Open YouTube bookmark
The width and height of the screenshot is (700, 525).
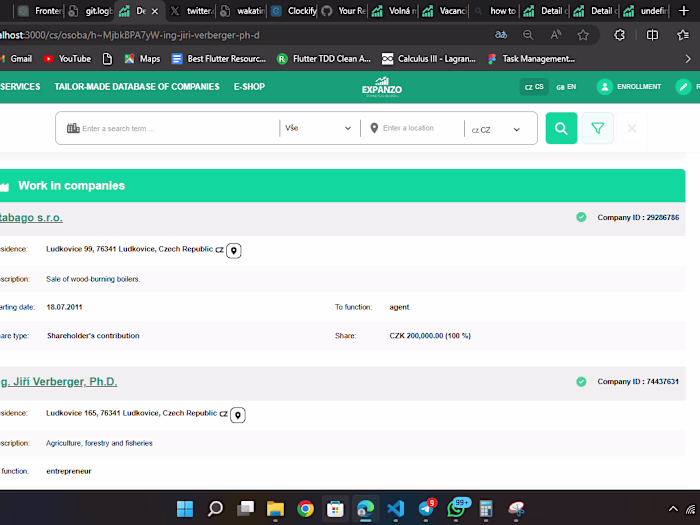click(x=67, y=59)
